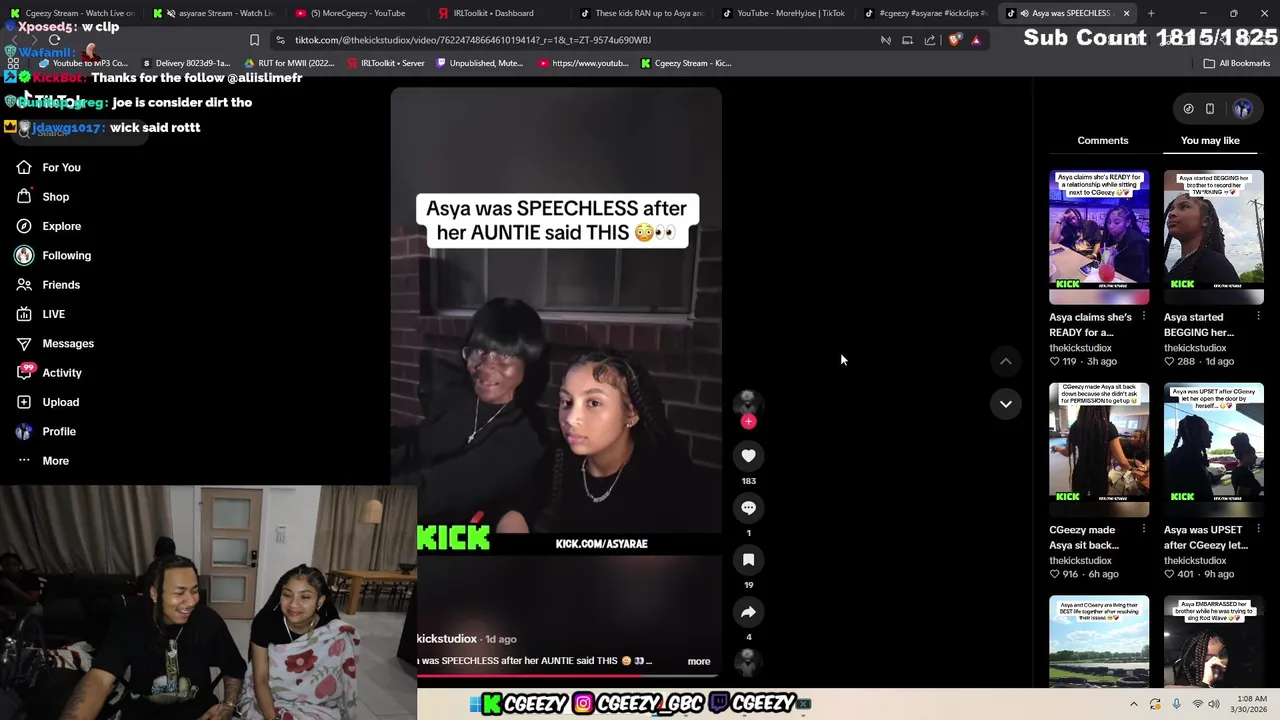Open Following feed in sidebar

[x=53, y=255]
